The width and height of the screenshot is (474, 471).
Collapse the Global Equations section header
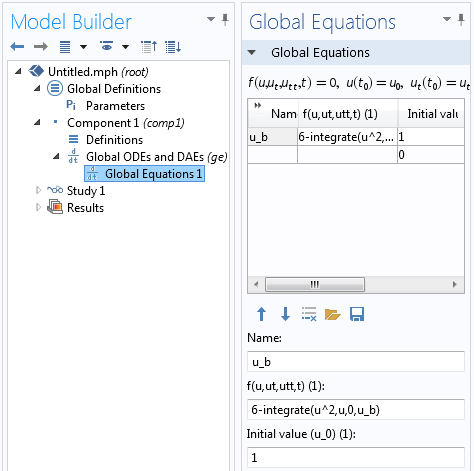(252, 52)
